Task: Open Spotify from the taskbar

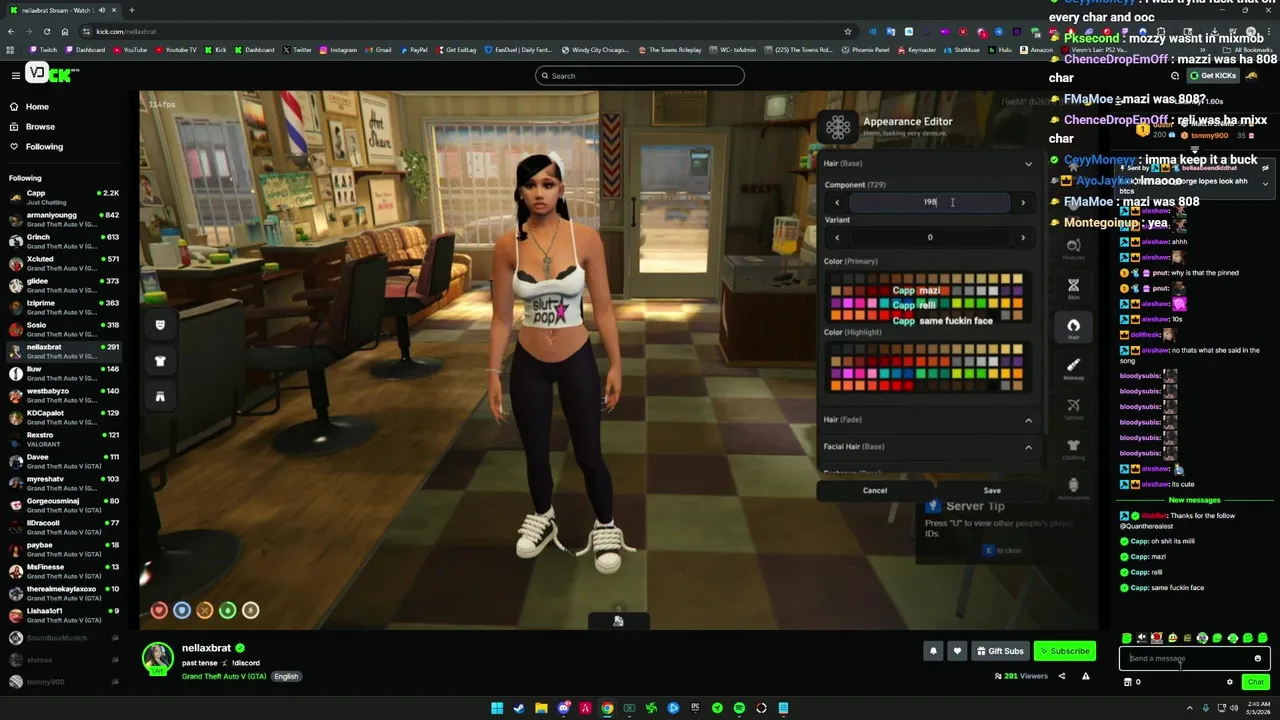Action: 739,708
